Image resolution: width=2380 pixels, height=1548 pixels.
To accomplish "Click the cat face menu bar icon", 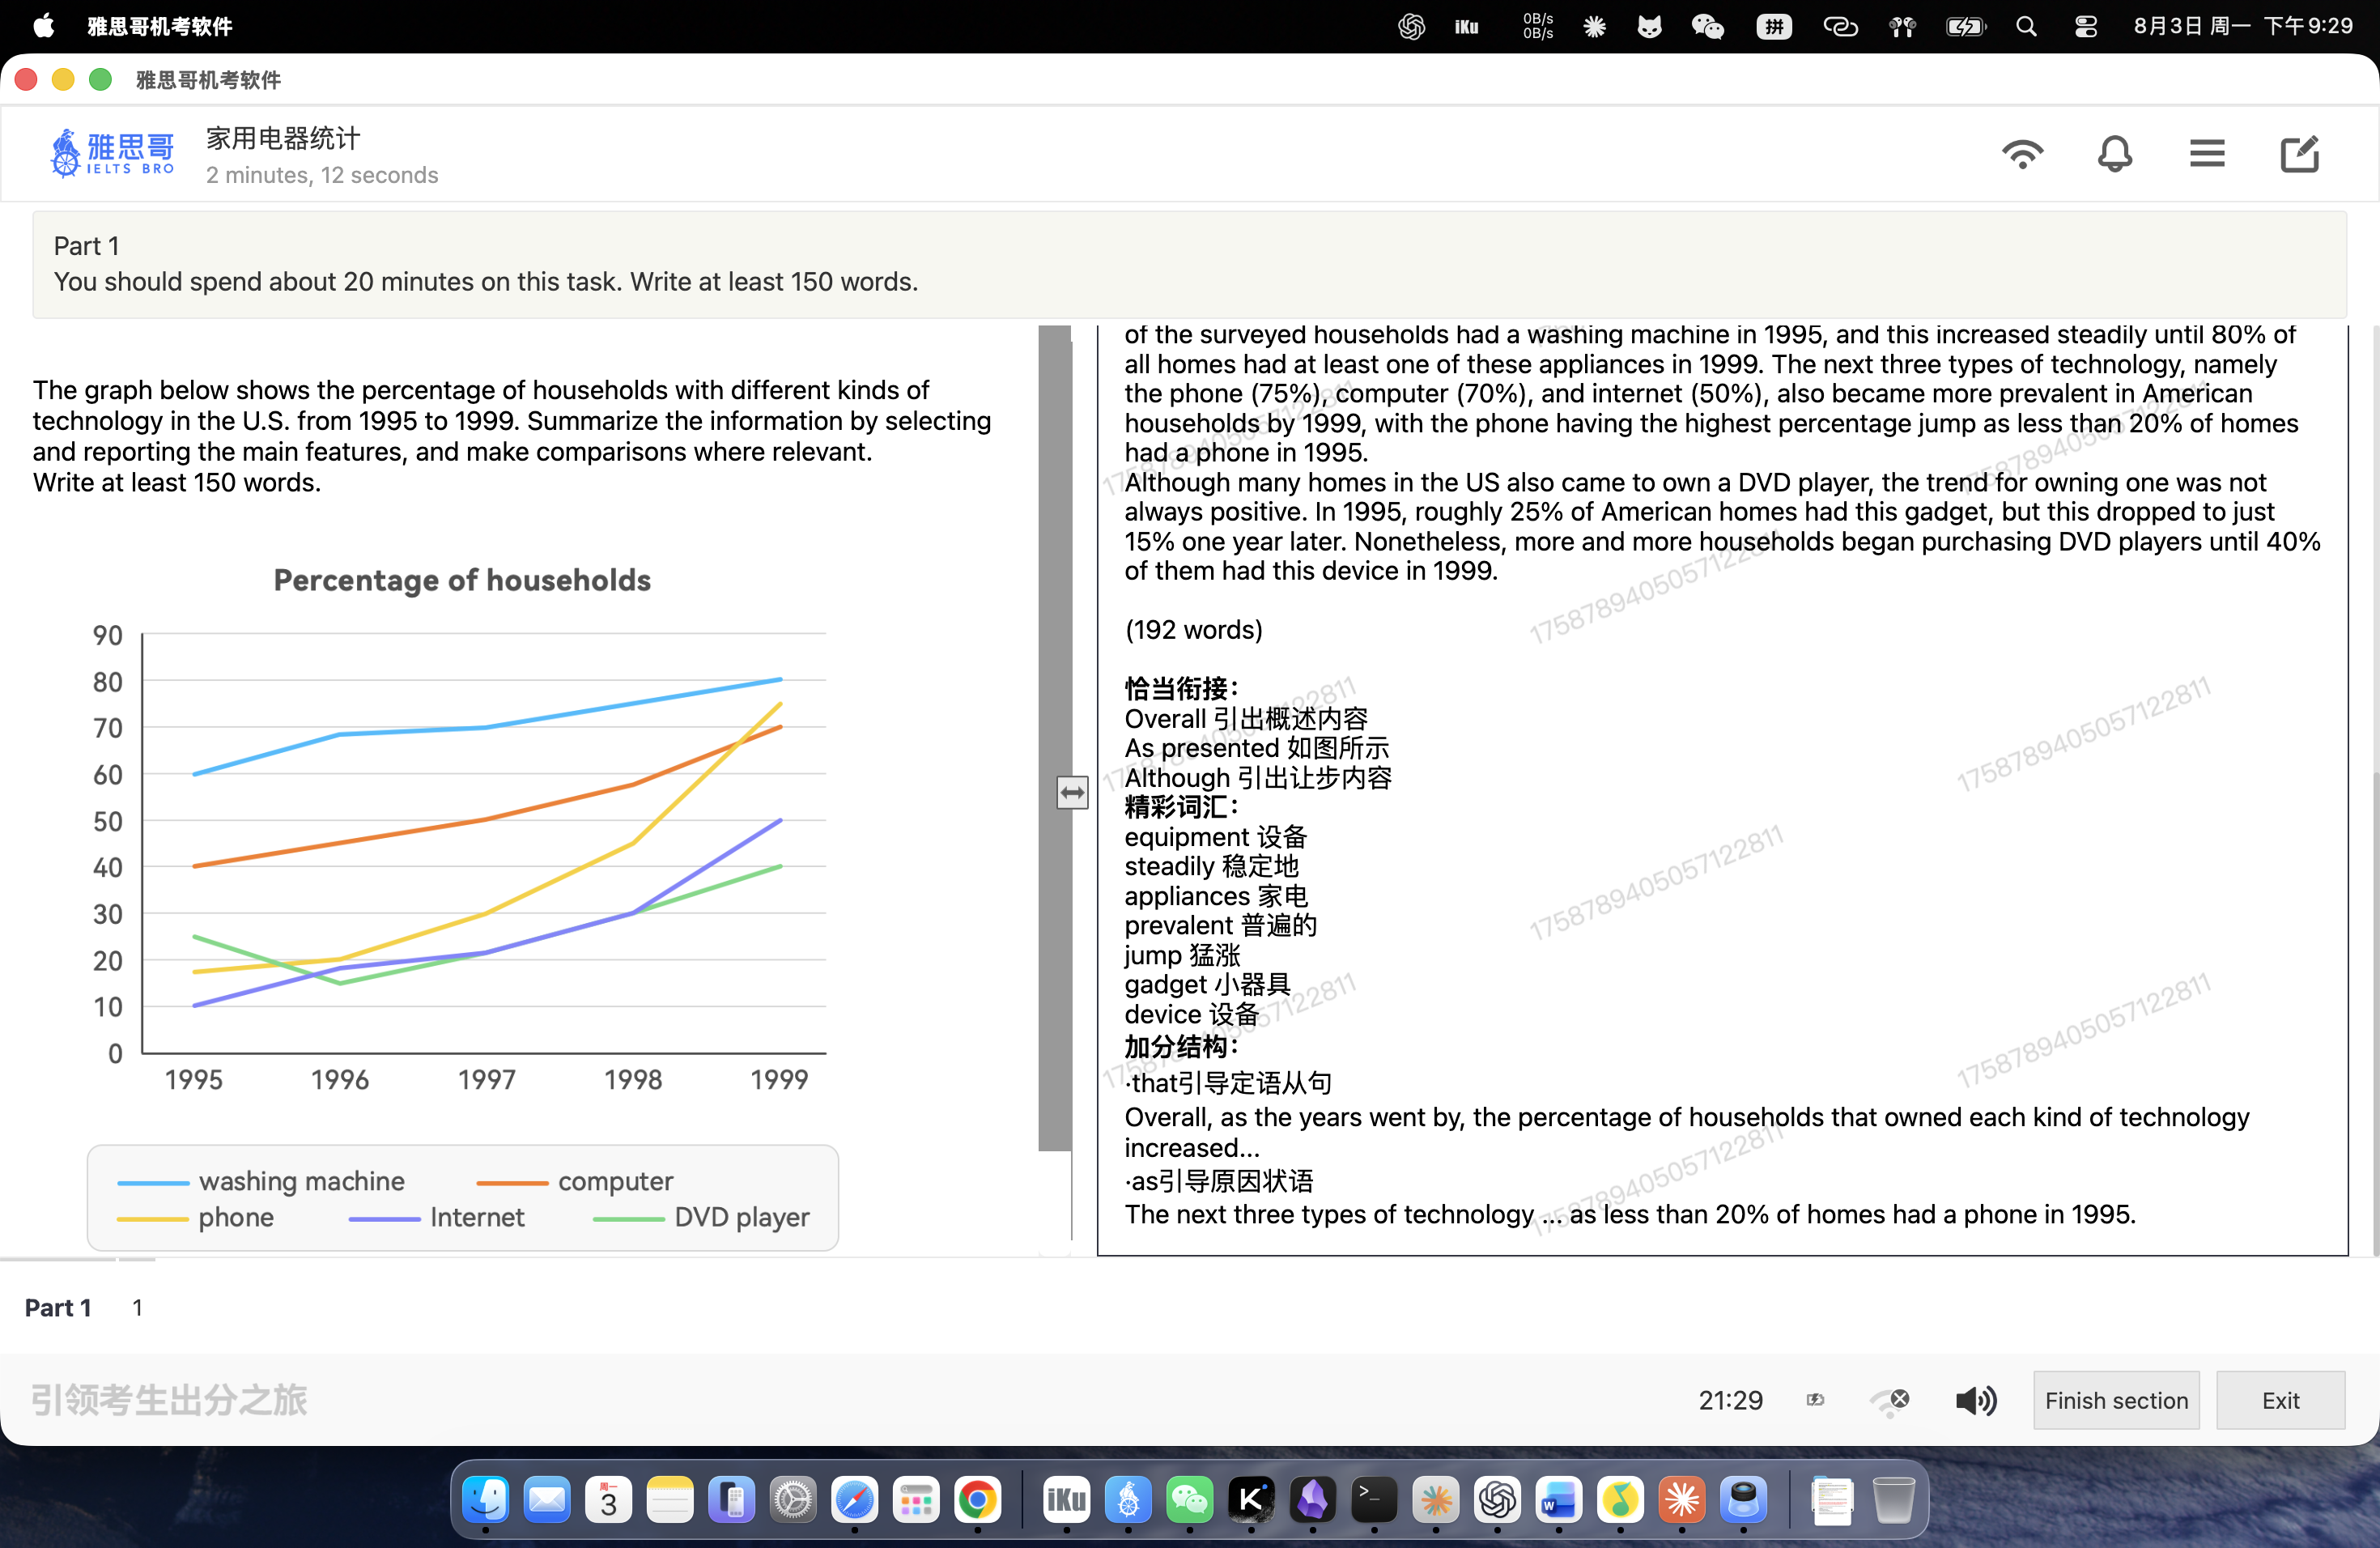I will pos(1649,26).
